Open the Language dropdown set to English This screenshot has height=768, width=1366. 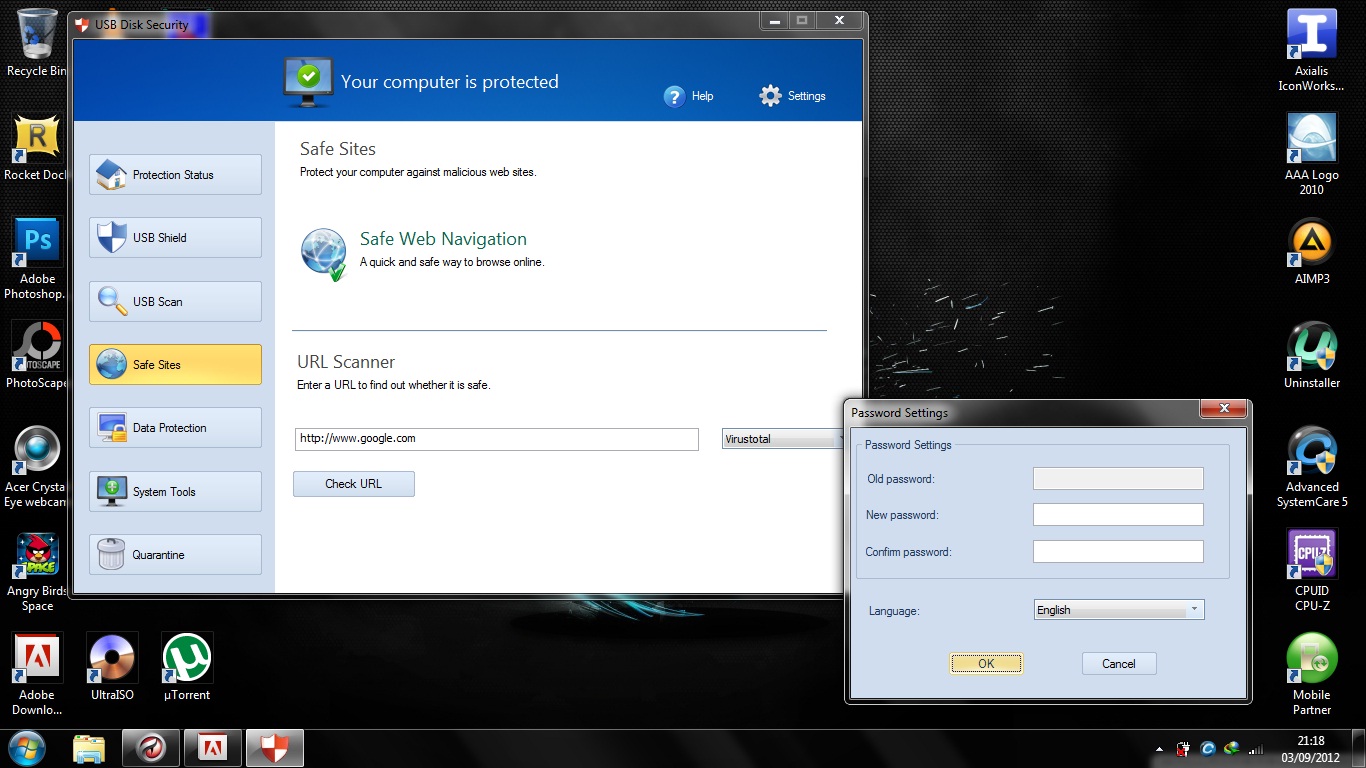[x=1119, y=610]
